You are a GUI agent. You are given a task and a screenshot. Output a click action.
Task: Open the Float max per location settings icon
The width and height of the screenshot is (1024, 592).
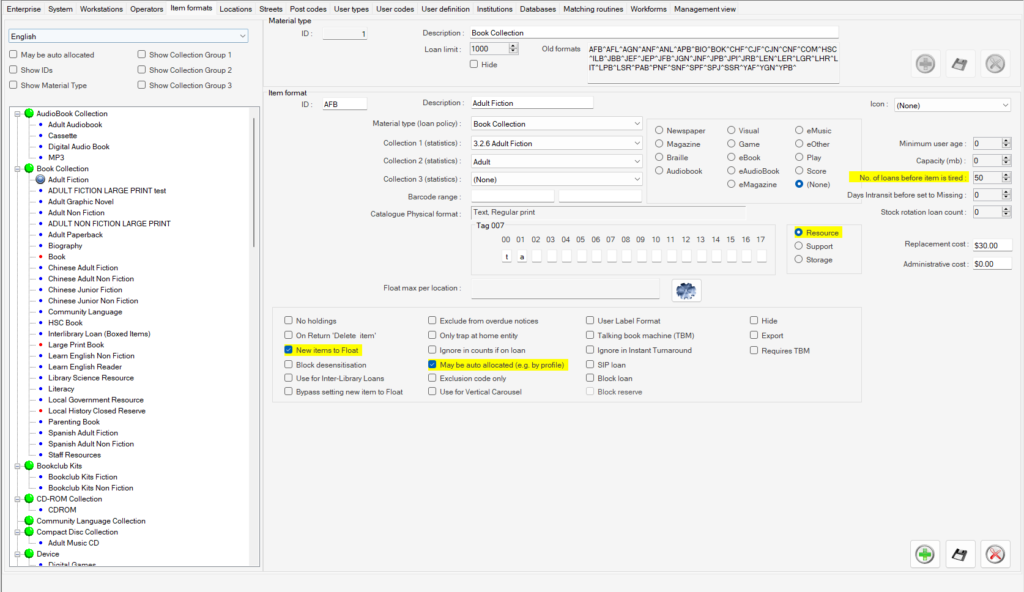pyautogui.click(x=686, y=290)
